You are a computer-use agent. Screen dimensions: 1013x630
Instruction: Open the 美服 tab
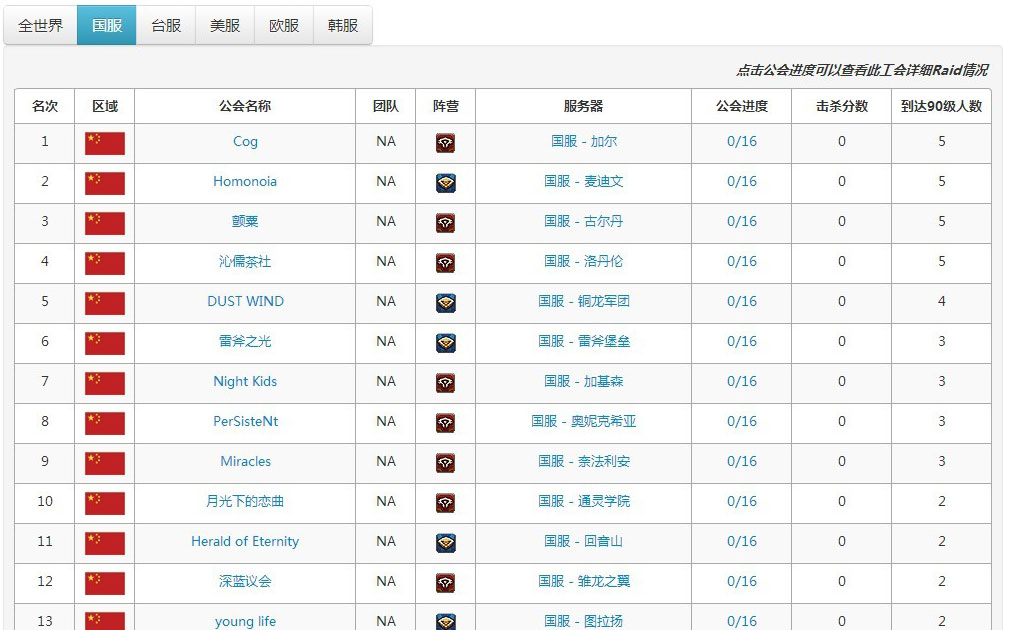coord(225,26)
